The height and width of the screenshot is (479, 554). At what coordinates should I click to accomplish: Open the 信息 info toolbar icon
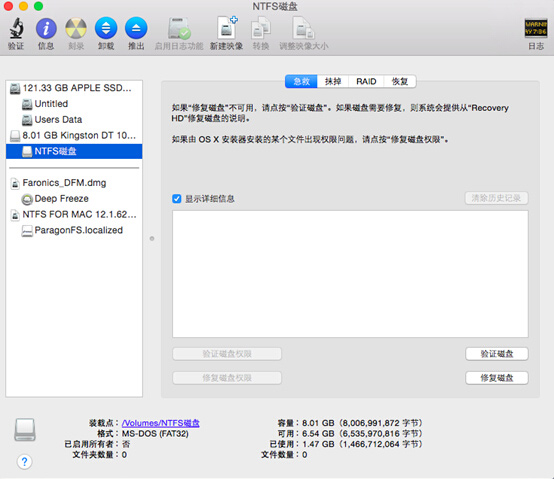(x=46, y=29)
